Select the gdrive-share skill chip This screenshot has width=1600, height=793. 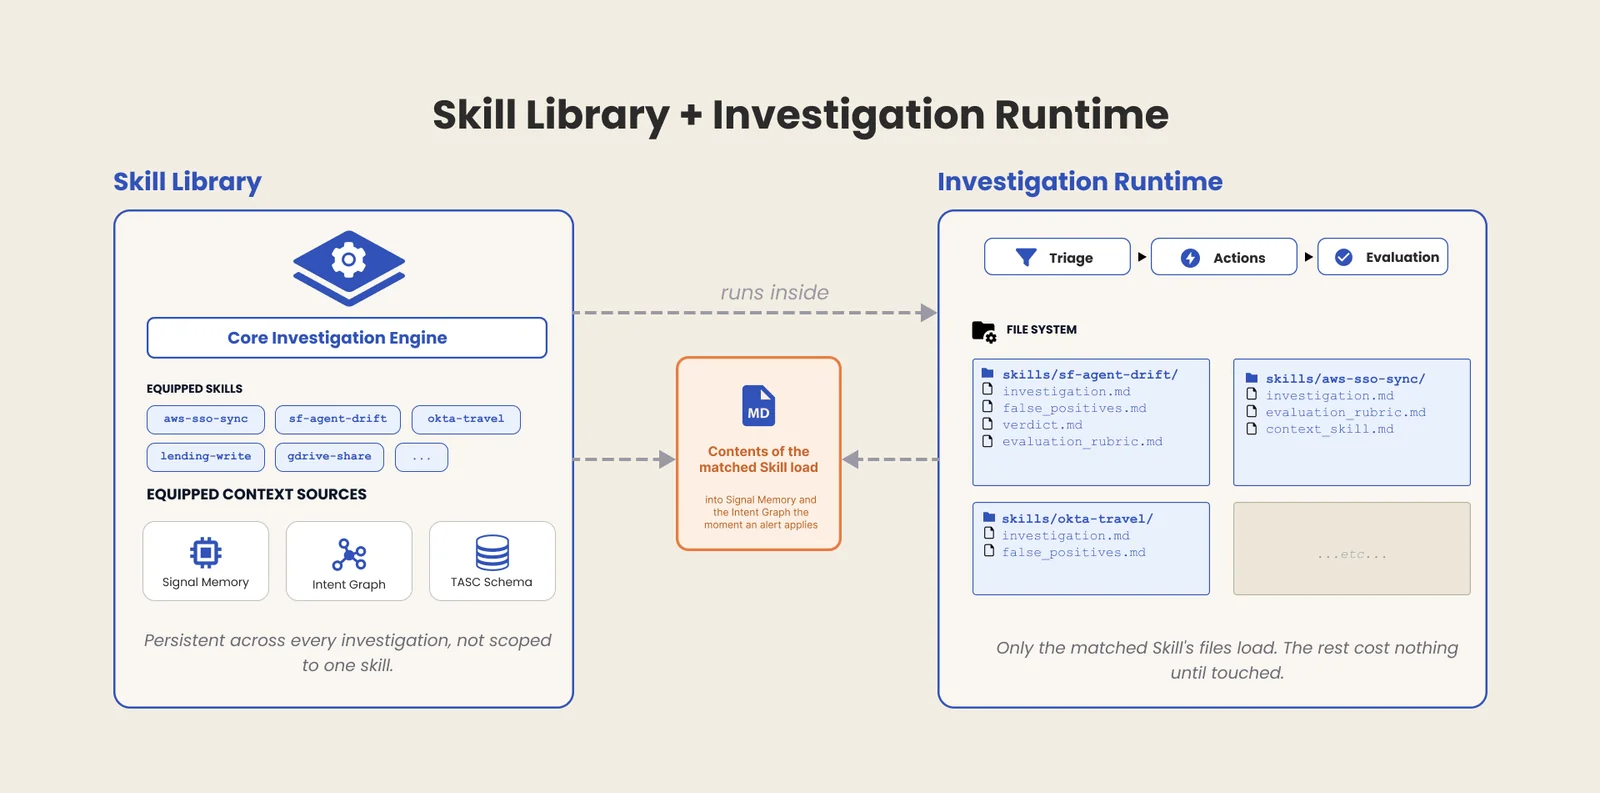pyautogui.click(x=329, y=457)
